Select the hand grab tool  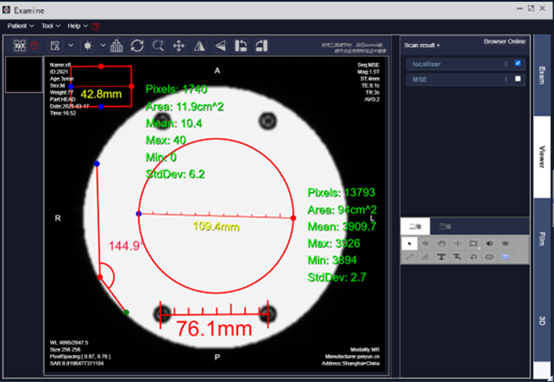point(441,243)
